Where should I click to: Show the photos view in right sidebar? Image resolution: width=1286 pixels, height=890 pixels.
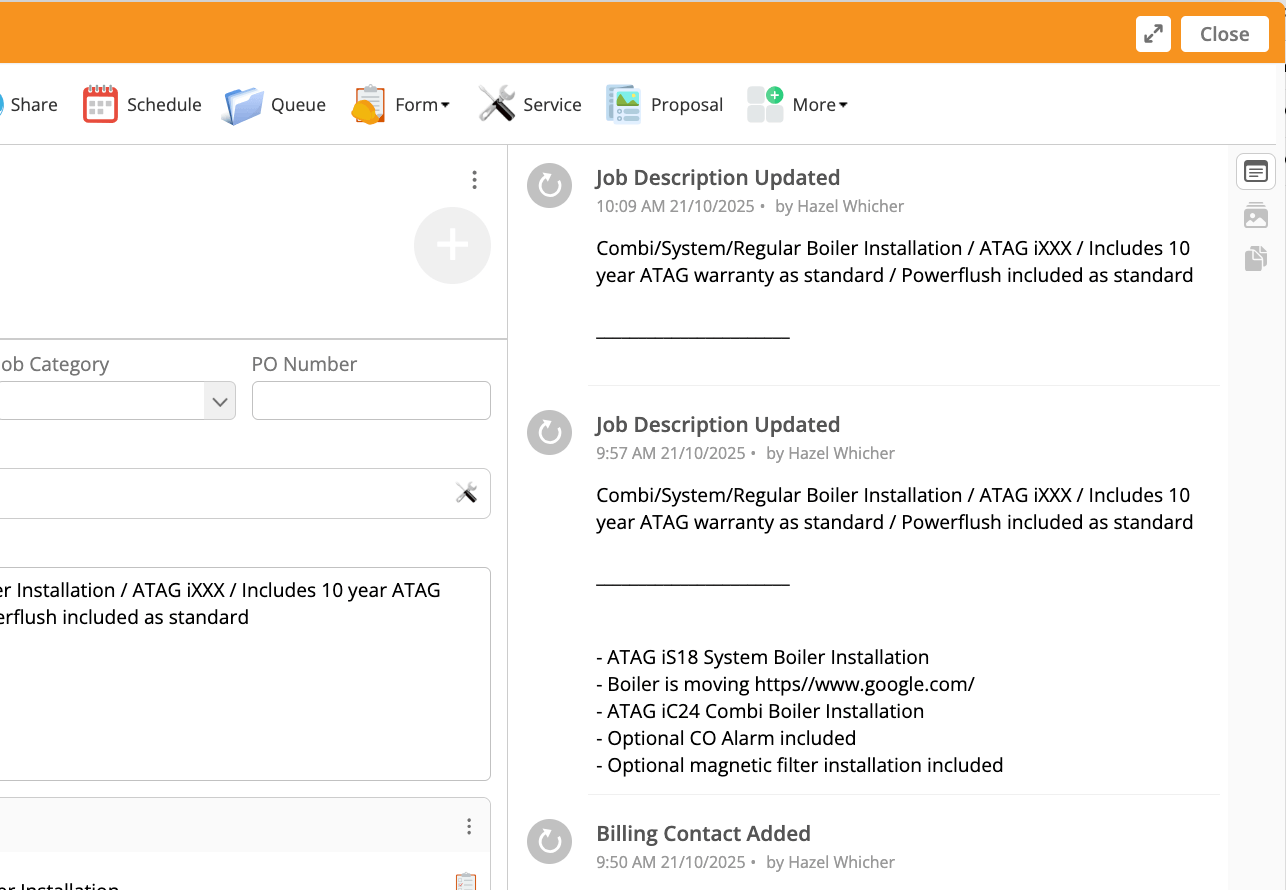1255,215
